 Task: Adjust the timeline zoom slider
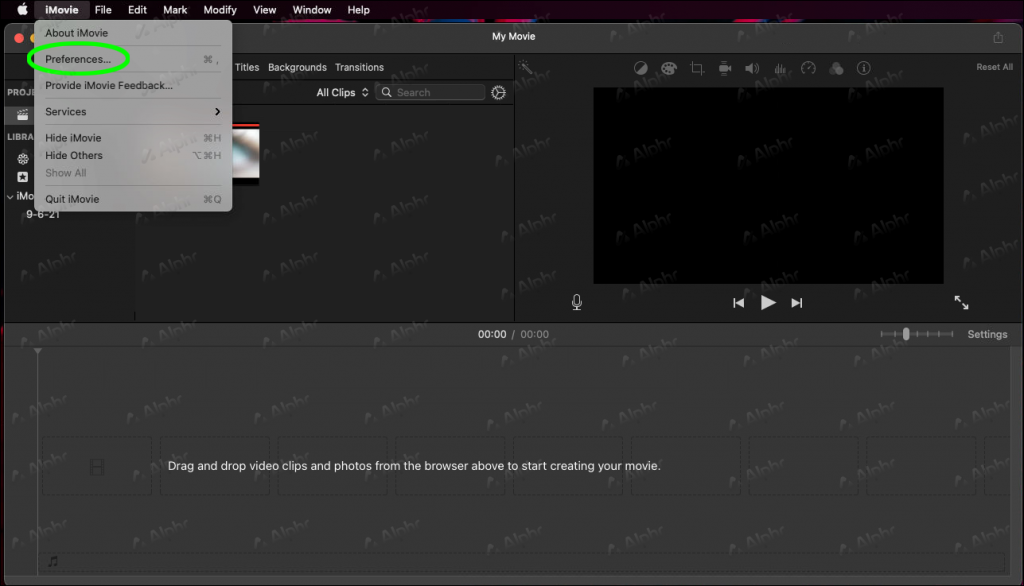point(908,334)
